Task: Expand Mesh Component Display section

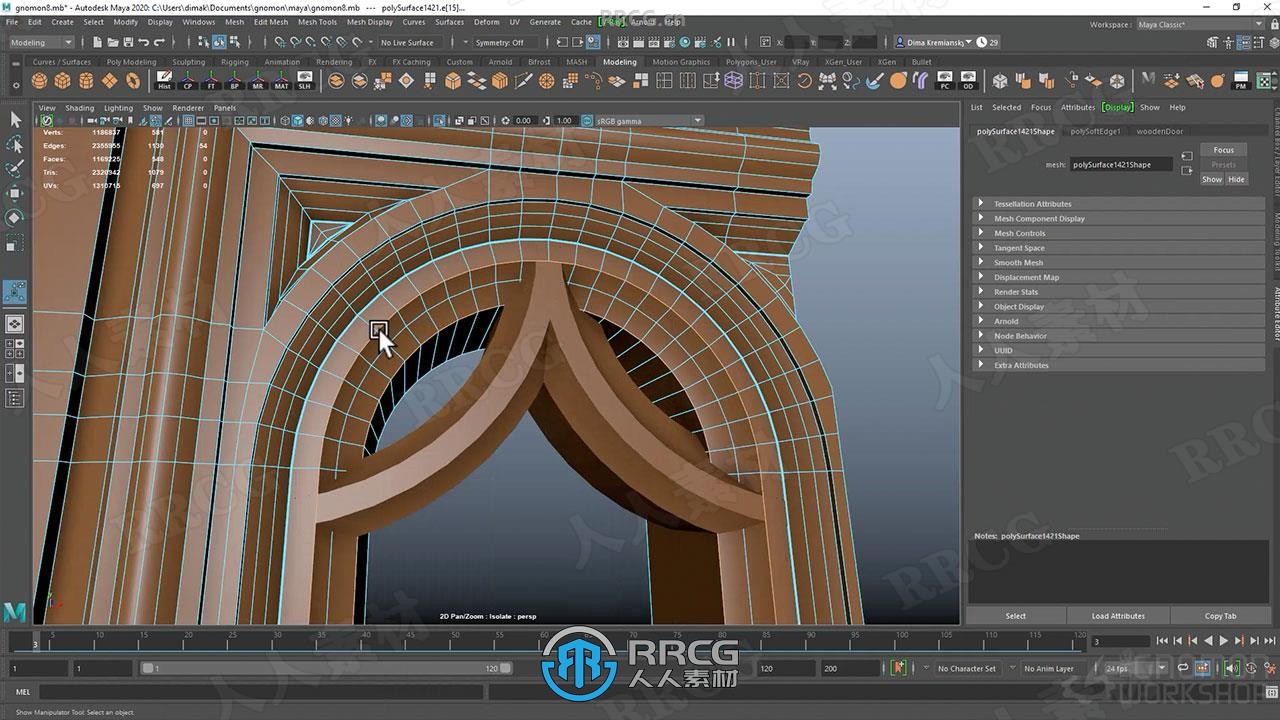Action: click(1120, 218)
